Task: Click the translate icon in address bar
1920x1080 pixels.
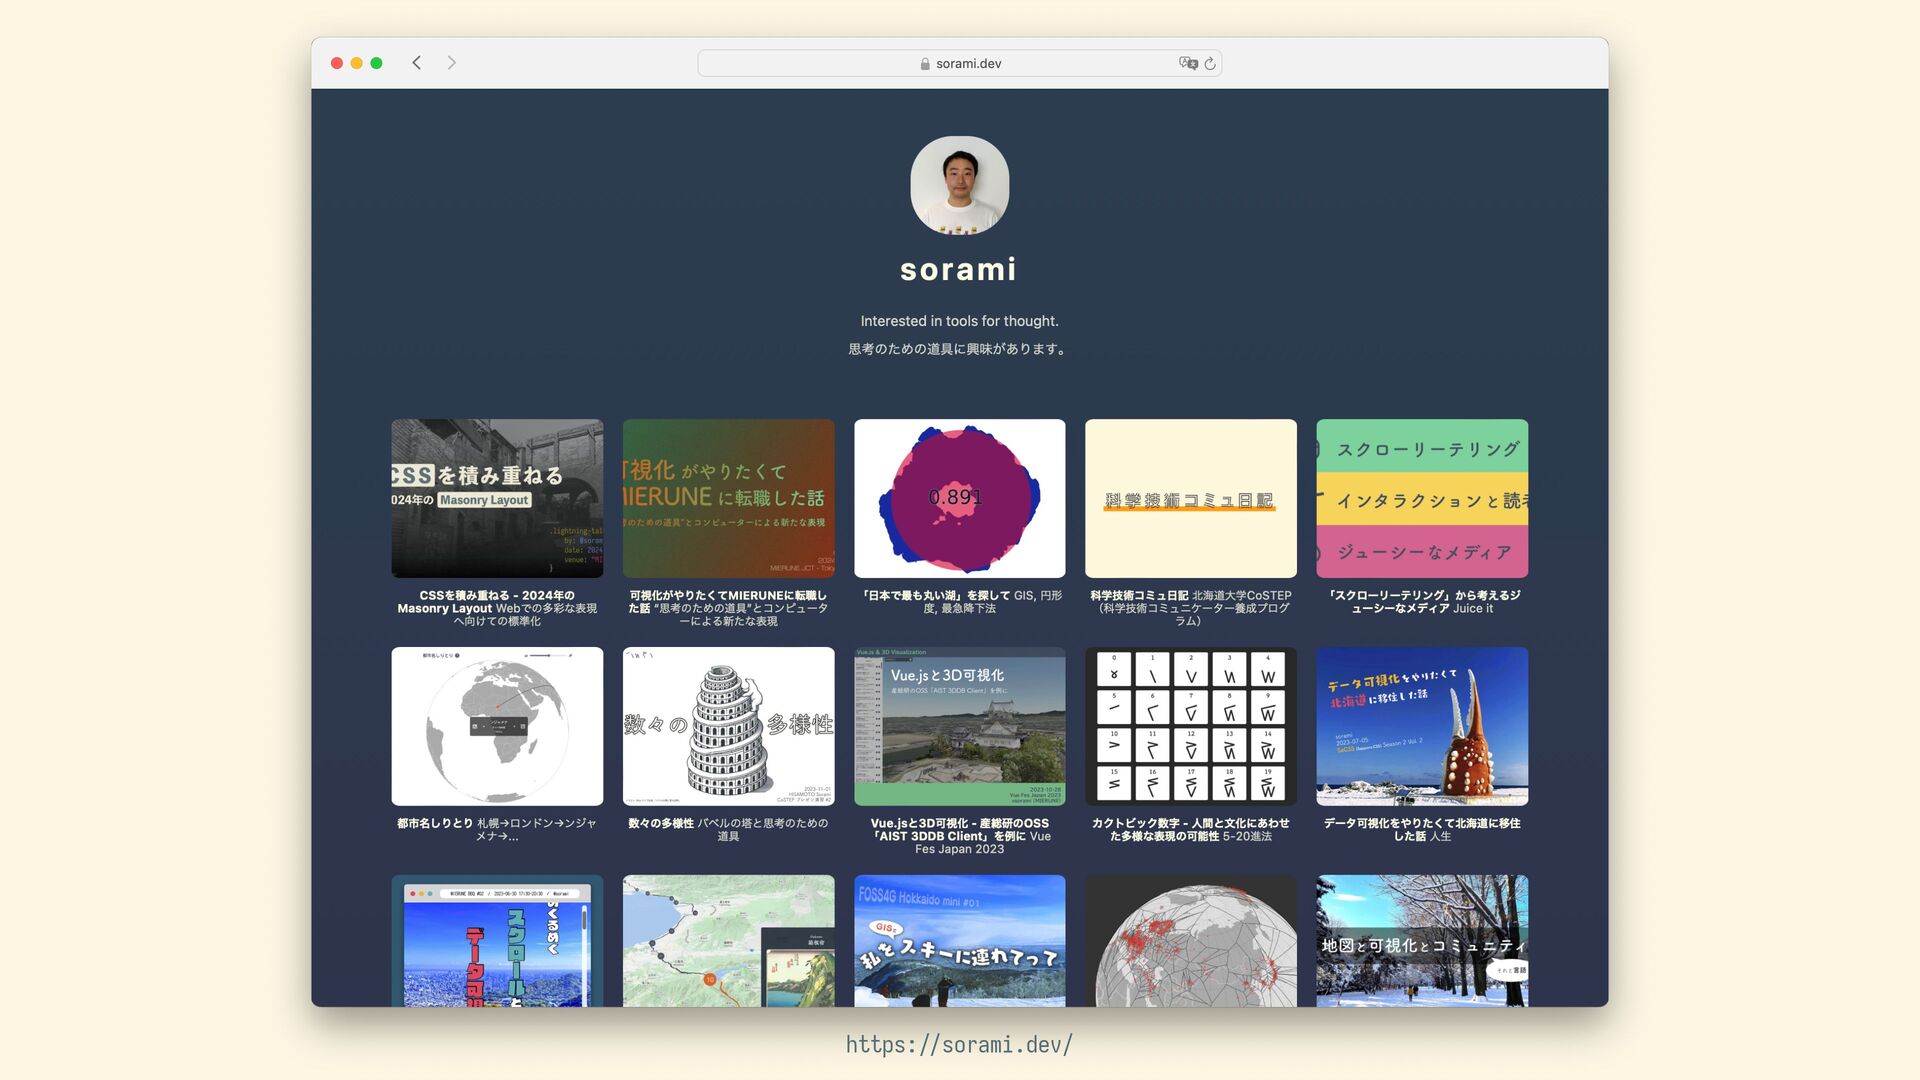Action: [1187, 63]
